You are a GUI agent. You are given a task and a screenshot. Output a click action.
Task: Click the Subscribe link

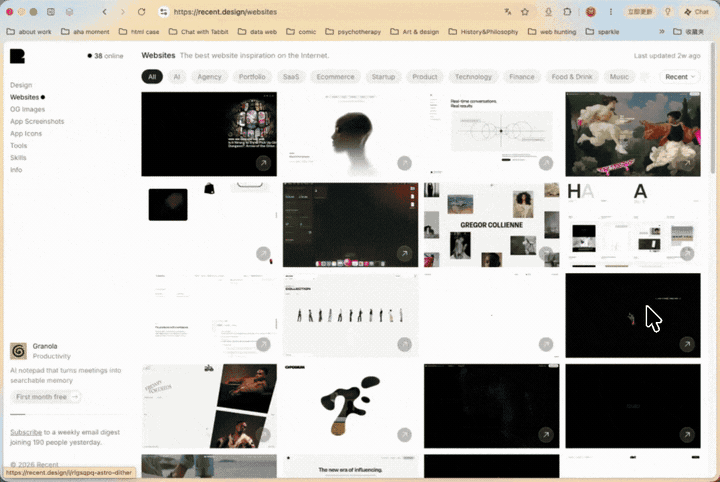(x=26, y=432)
